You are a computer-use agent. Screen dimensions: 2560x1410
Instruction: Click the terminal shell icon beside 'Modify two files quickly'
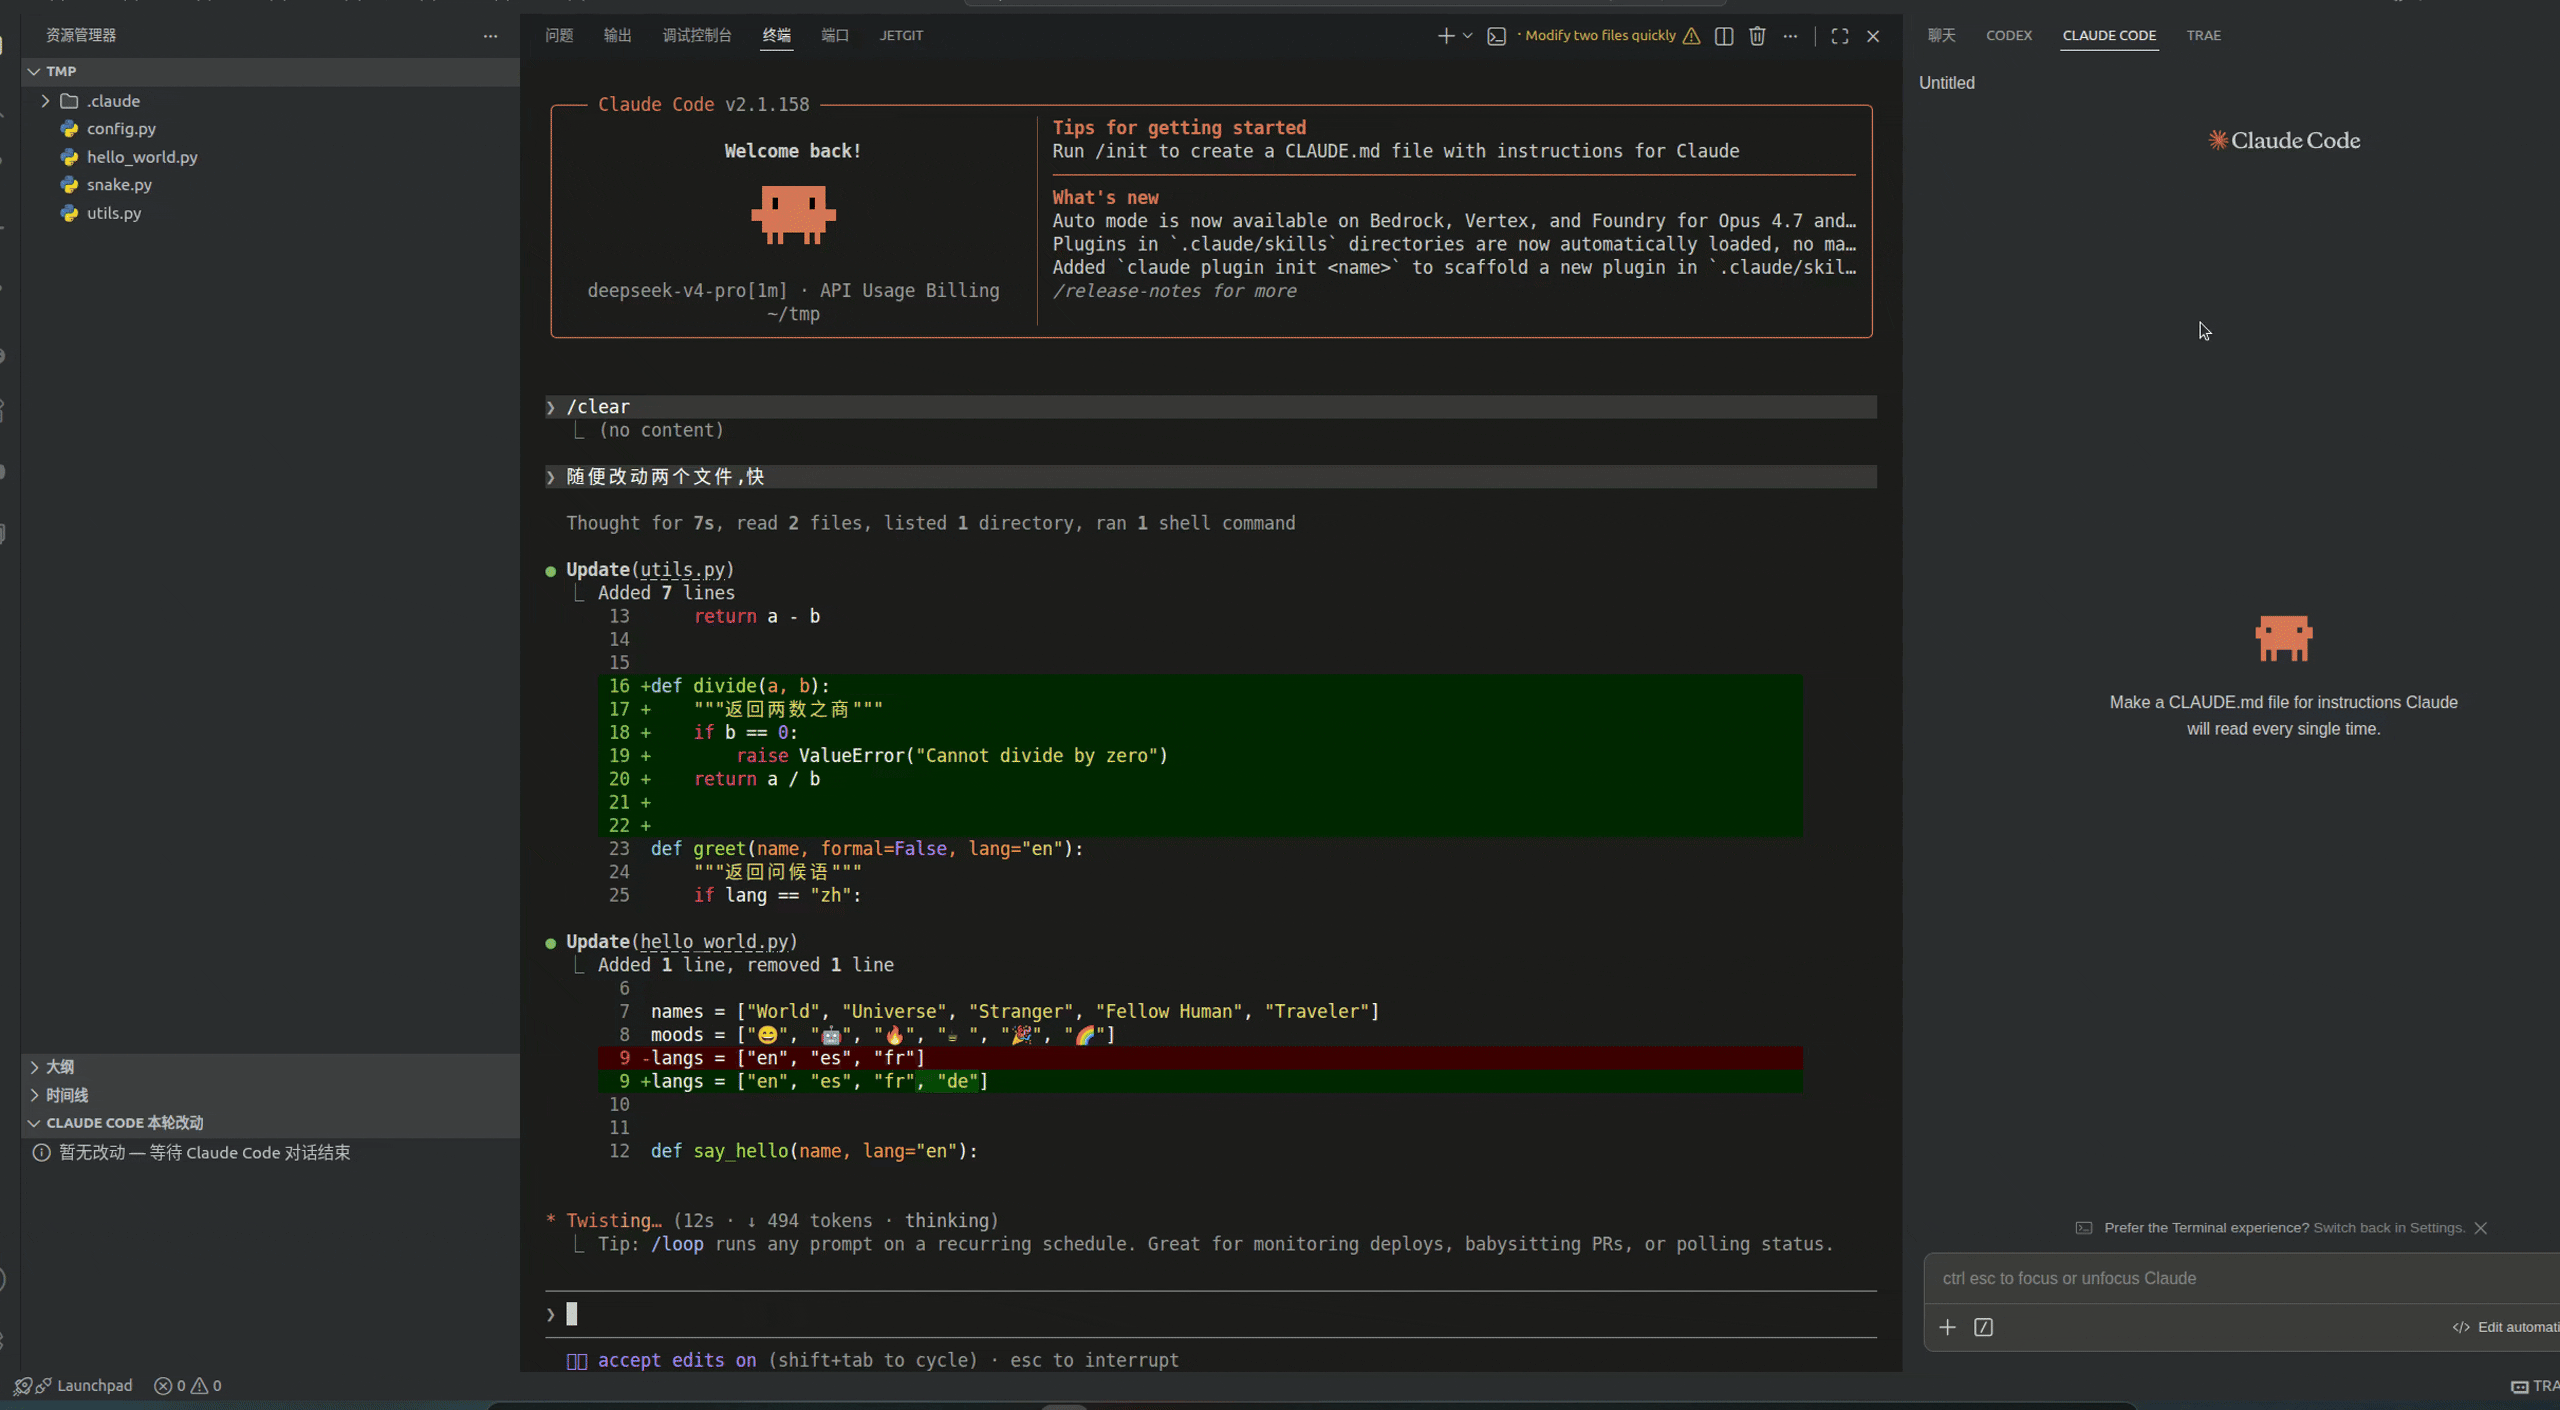1496,36
